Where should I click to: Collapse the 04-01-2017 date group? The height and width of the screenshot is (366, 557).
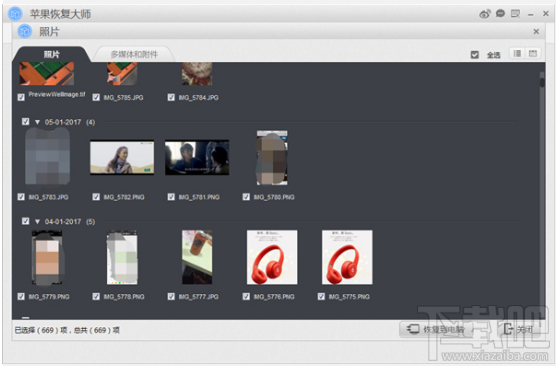click(x=37, y=222)
